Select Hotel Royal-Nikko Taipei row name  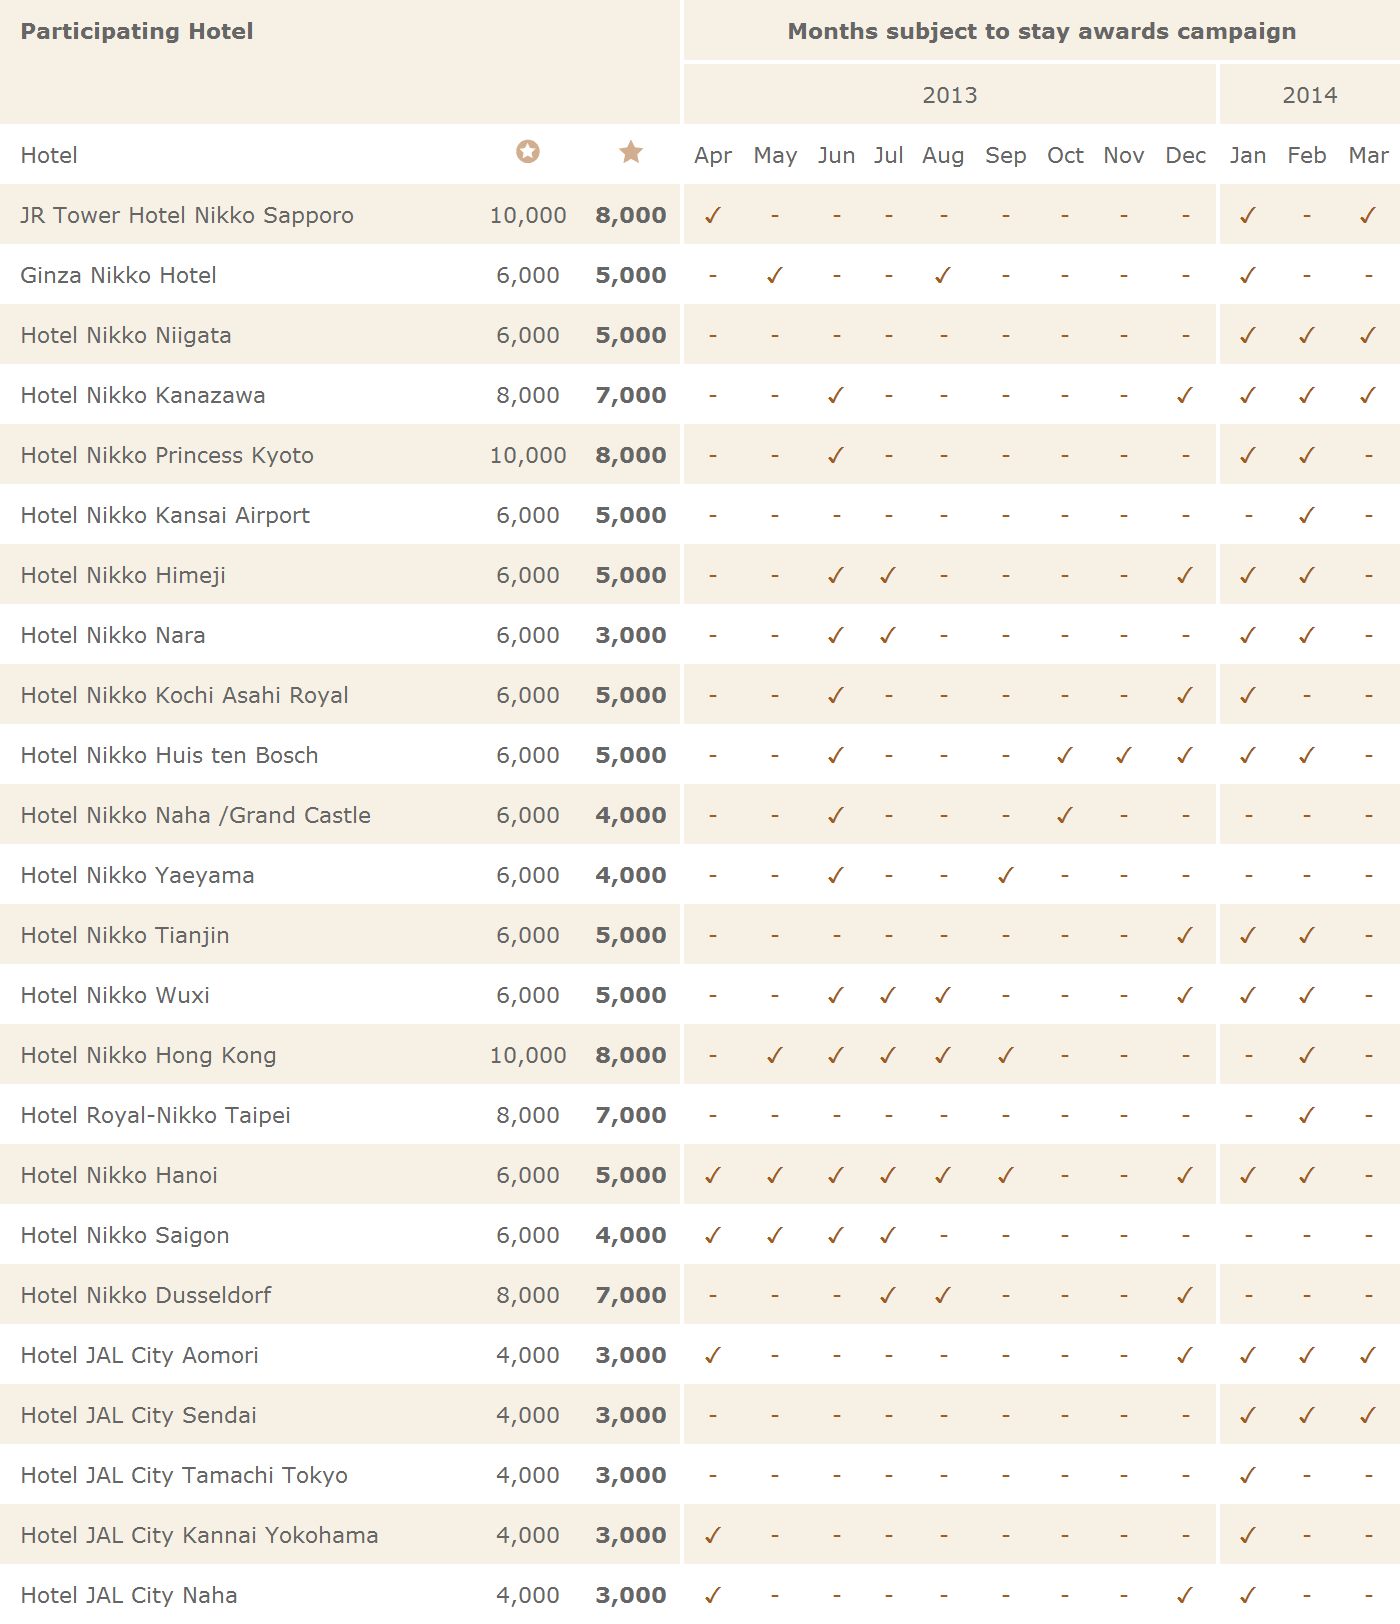pyautogui.click(x=156, y=1115)
